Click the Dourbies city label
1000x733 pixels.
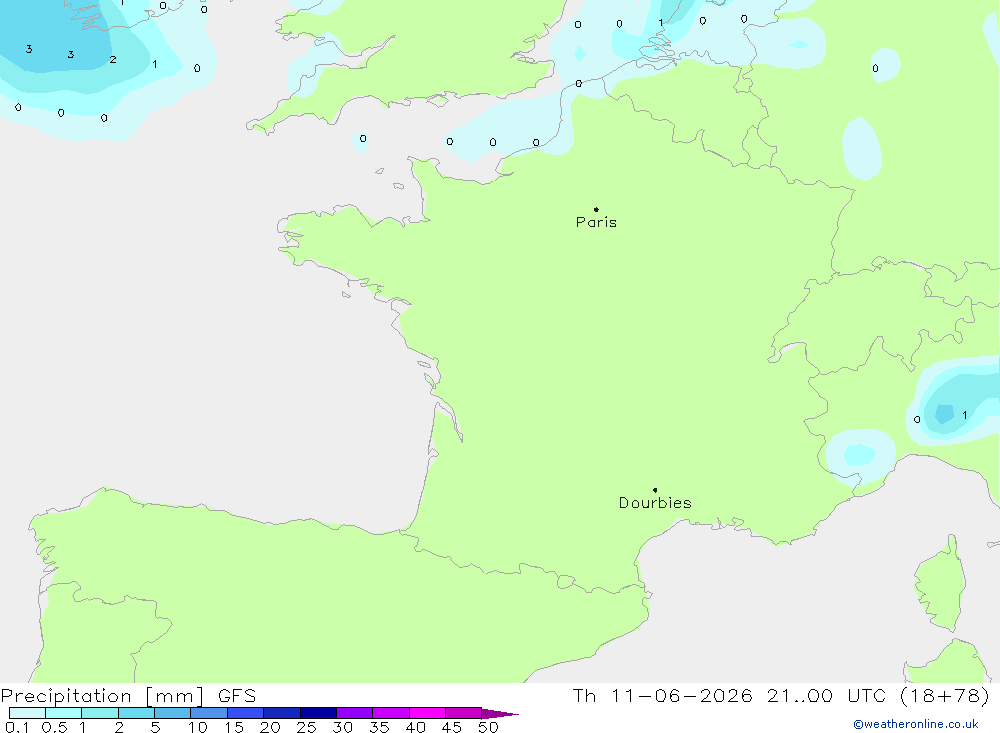pos(655,503)
